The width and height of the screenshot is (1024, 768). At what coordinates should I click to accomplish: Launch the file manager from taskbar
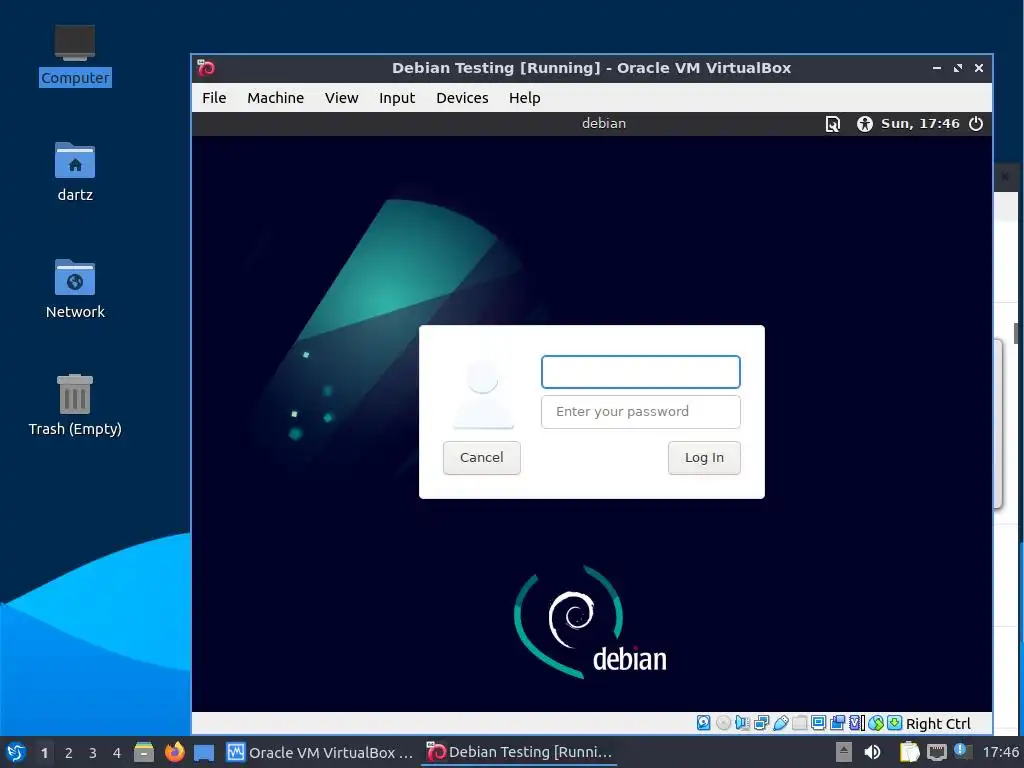click(144, 752)
